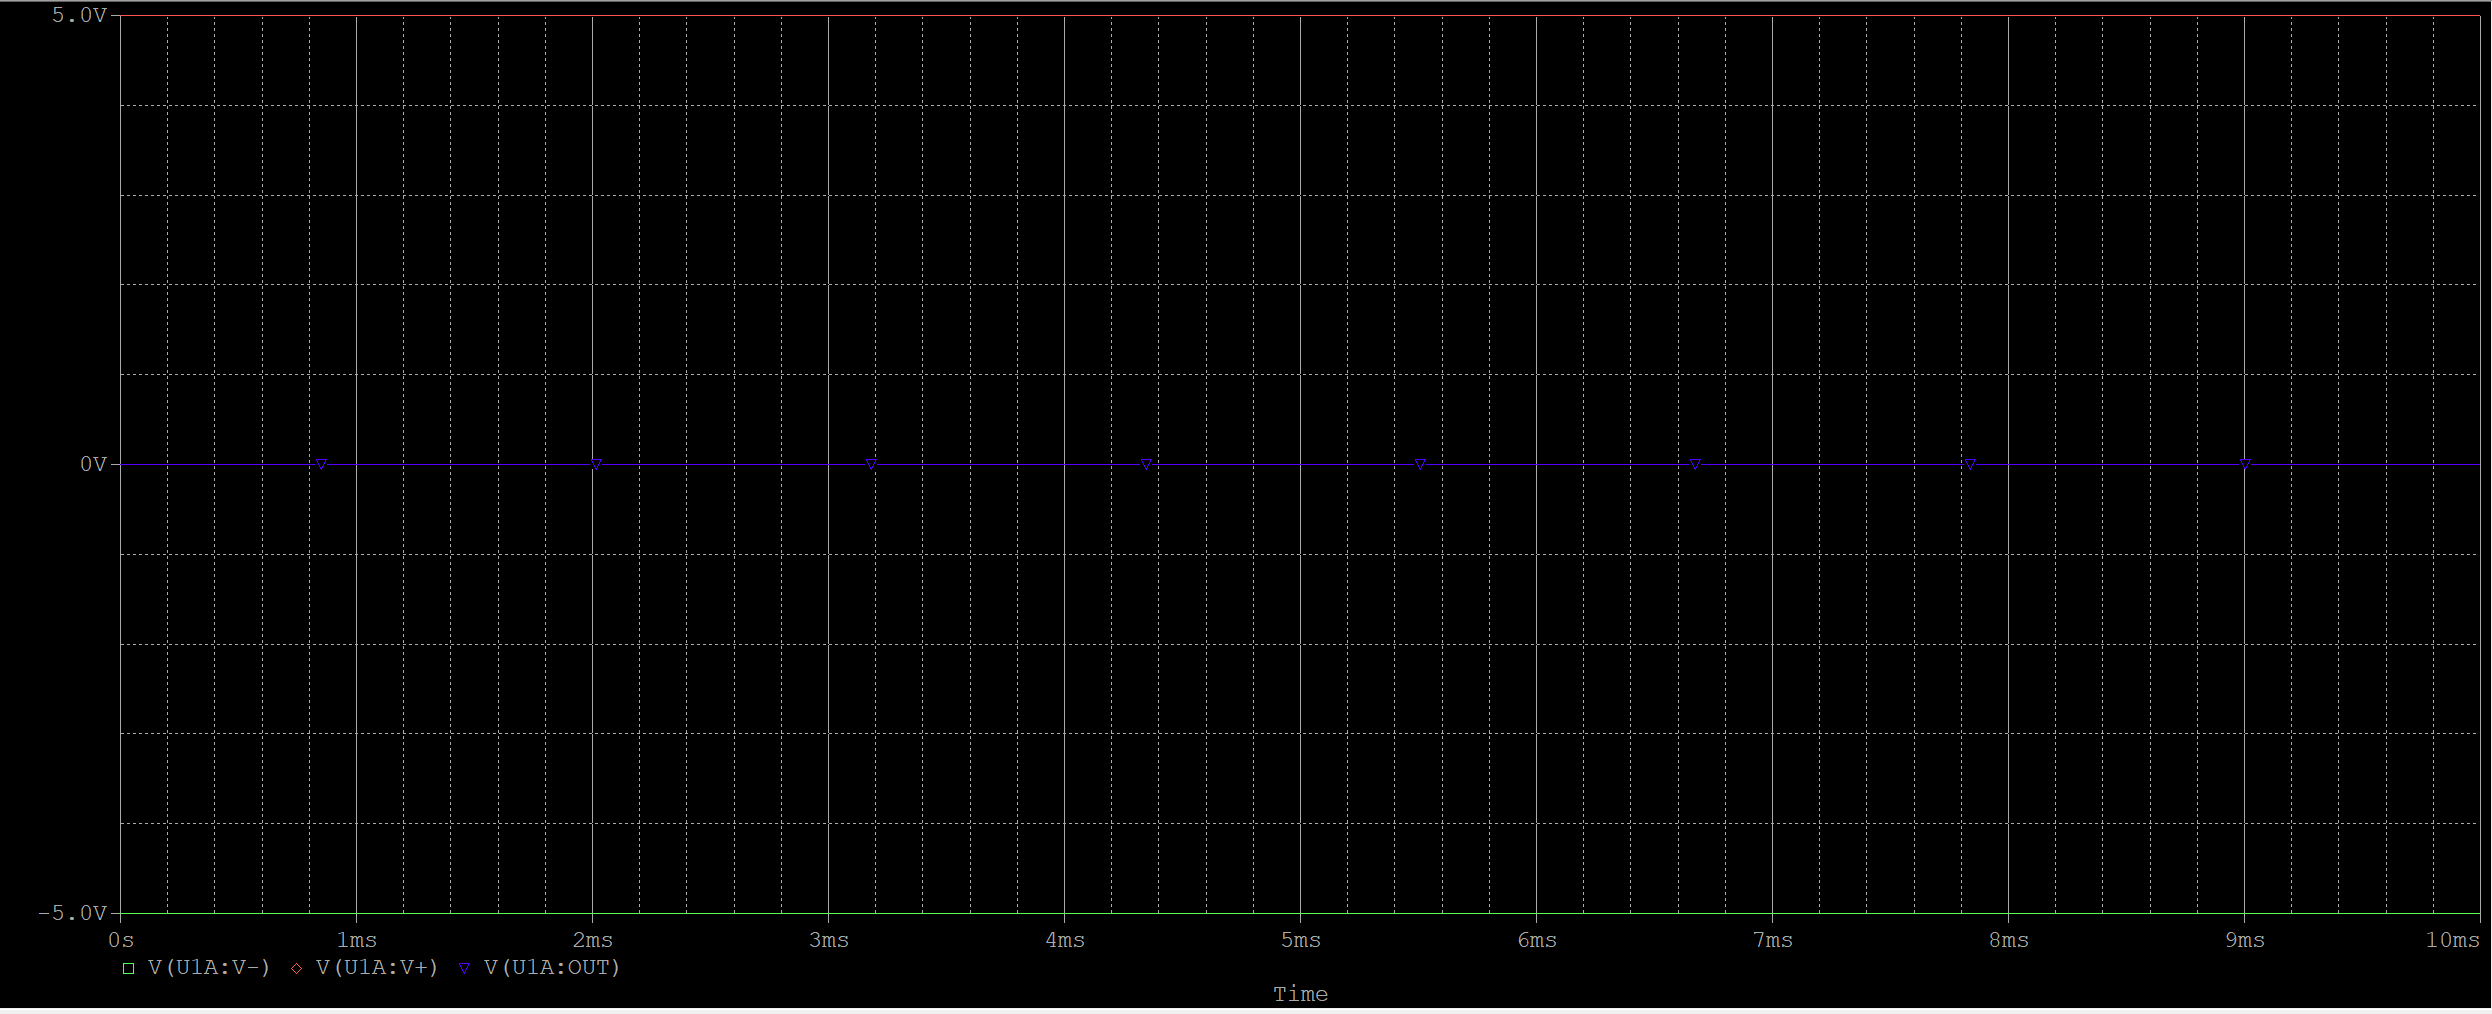Click the 5ms time axis label
2492x1014 pixels.
(x=1301, y=940)
